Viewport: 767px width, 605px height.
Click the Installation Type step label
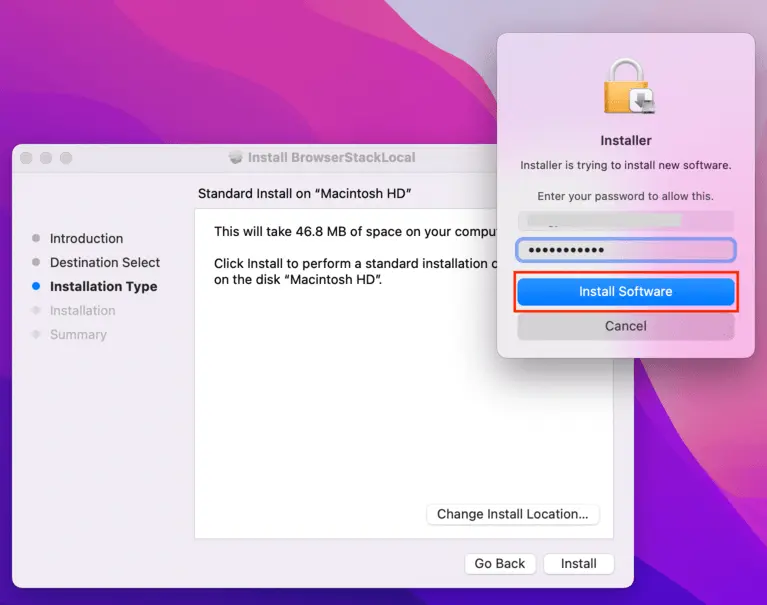(103, 287)
